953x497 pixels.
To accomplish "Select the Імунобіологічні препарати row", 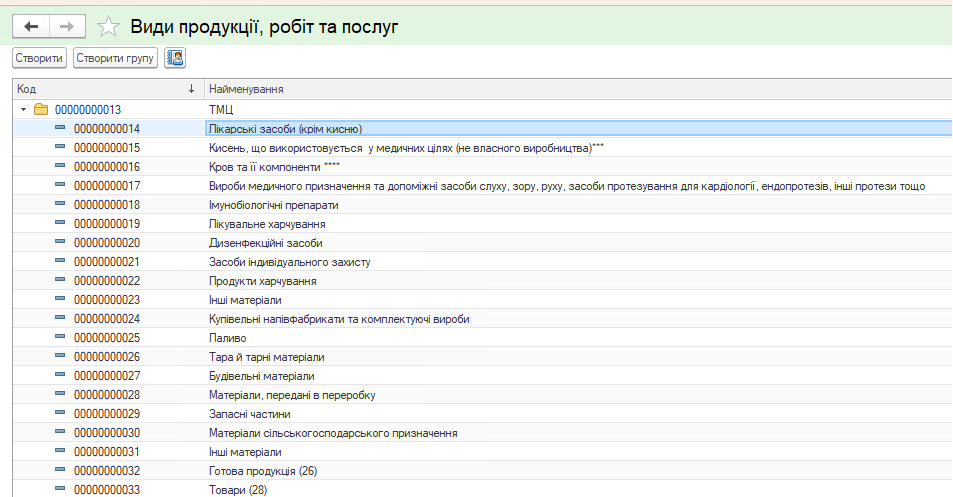I will point(273,204).
